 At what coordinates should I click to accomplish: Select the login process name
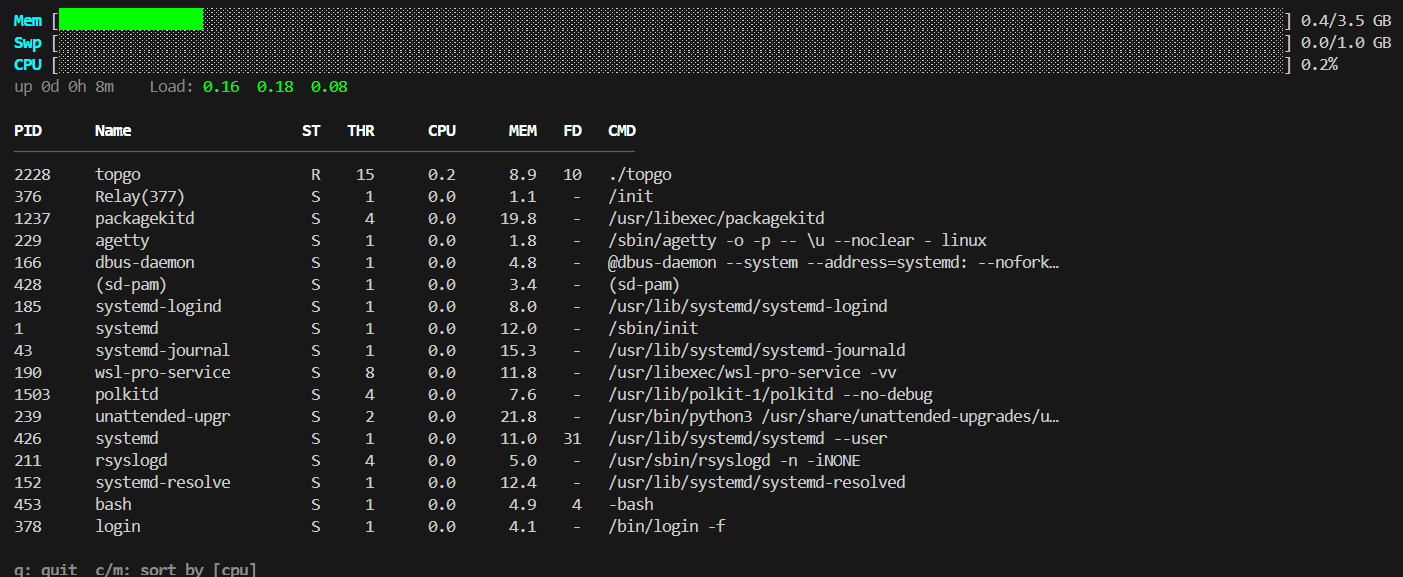(x=118, y=527)
